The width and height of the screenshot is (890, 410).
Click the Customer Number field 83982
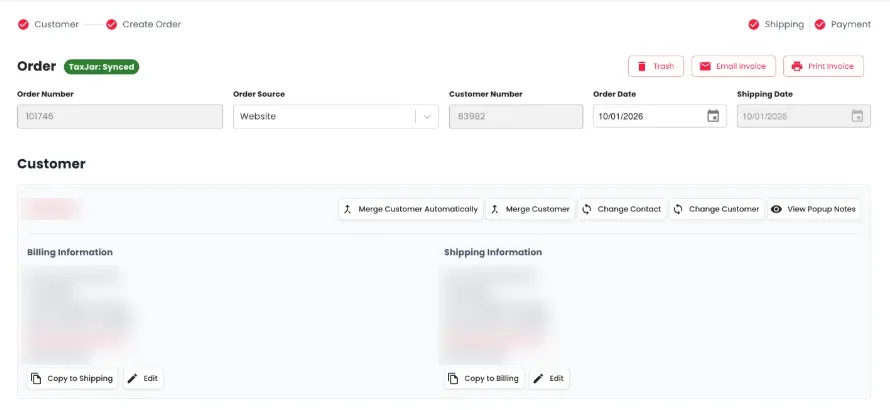516,116
